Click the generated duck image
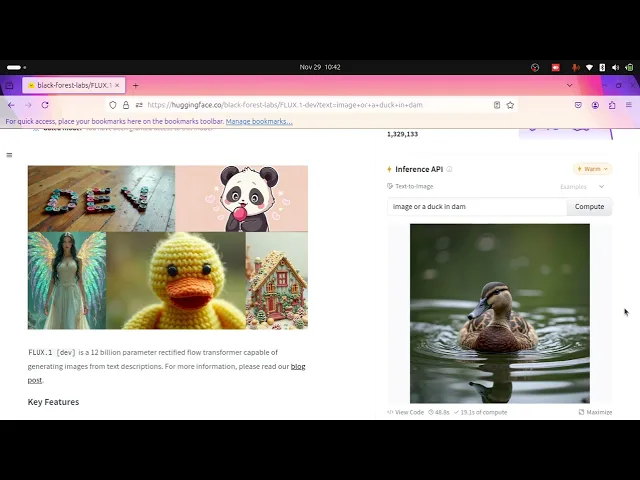This screenshot has height=480, width=640. 500,313
